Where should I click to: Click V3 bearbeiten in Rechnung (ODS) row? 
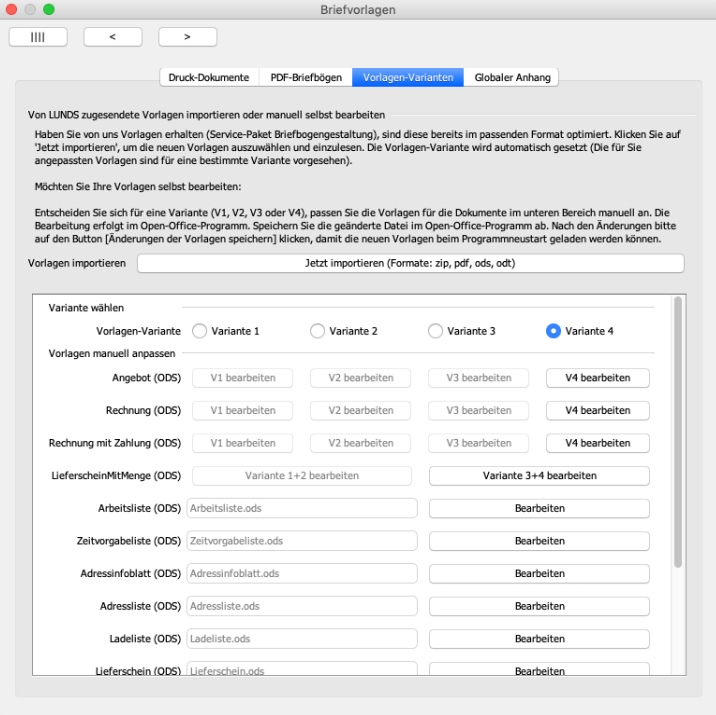(479, 410)
